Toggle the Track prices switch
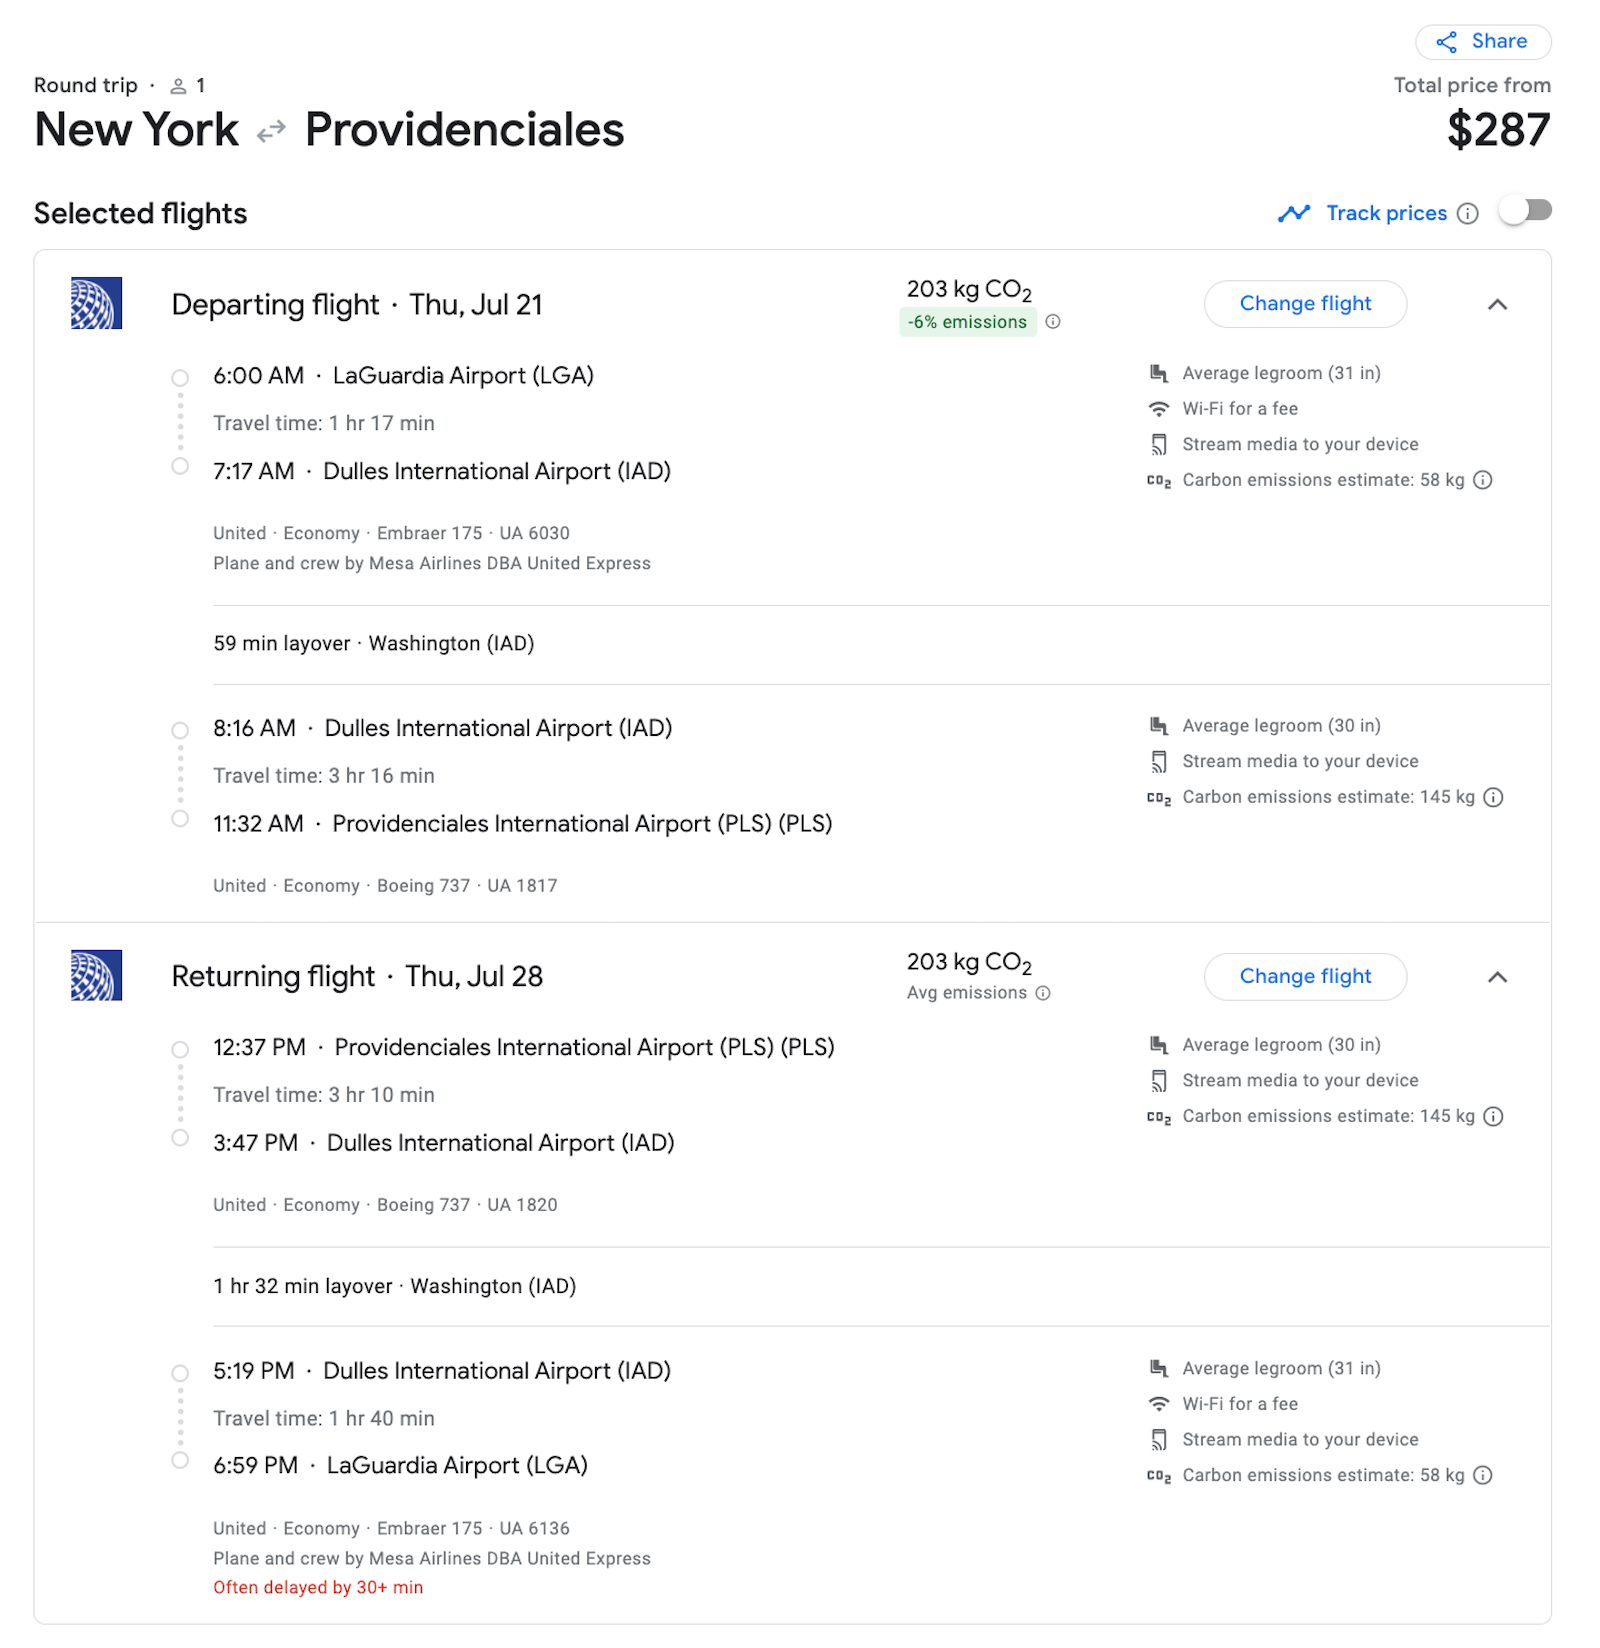Image resolution: width=1600 pixels, height=1648 pixels. [1525, 211]
